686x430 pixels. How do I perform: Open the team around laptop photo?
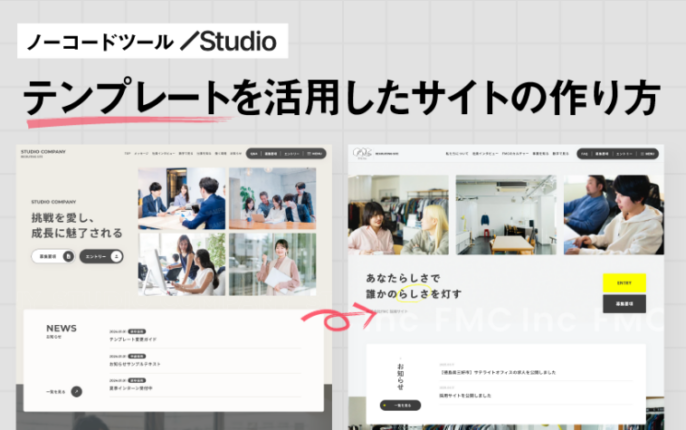pos(272,199)
